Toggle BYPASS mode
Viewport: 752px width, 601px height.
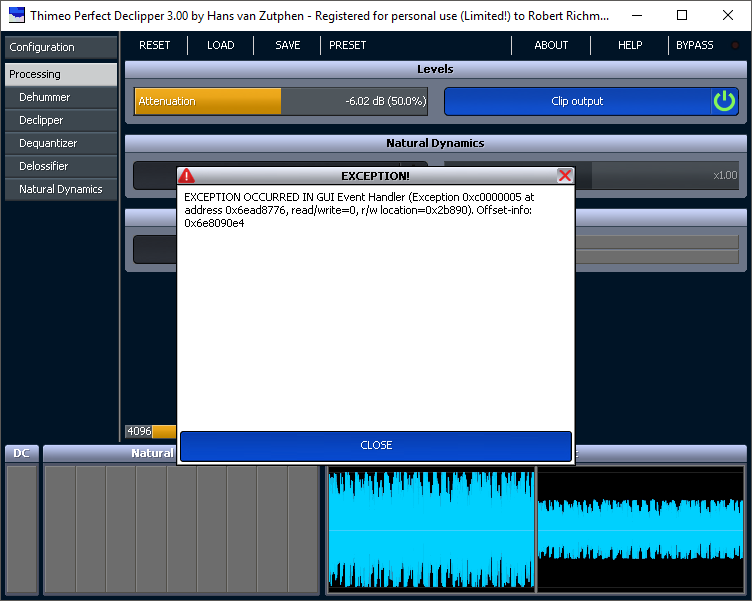pyautogui.click(x=694, y=45)
